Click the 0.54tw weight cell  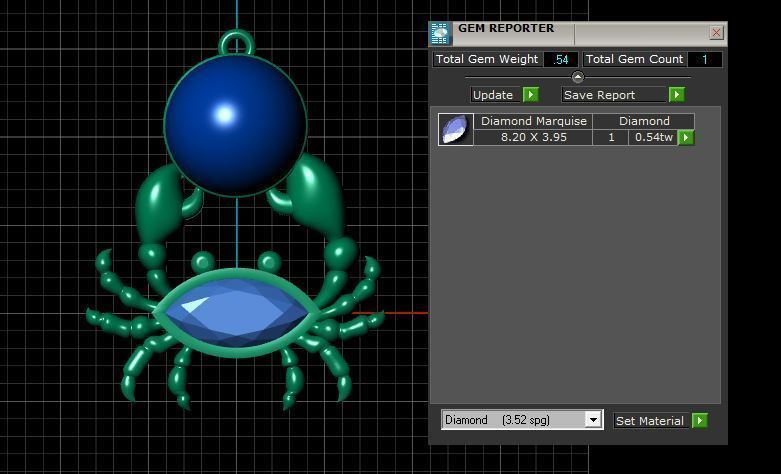click(x=653, y=137)
